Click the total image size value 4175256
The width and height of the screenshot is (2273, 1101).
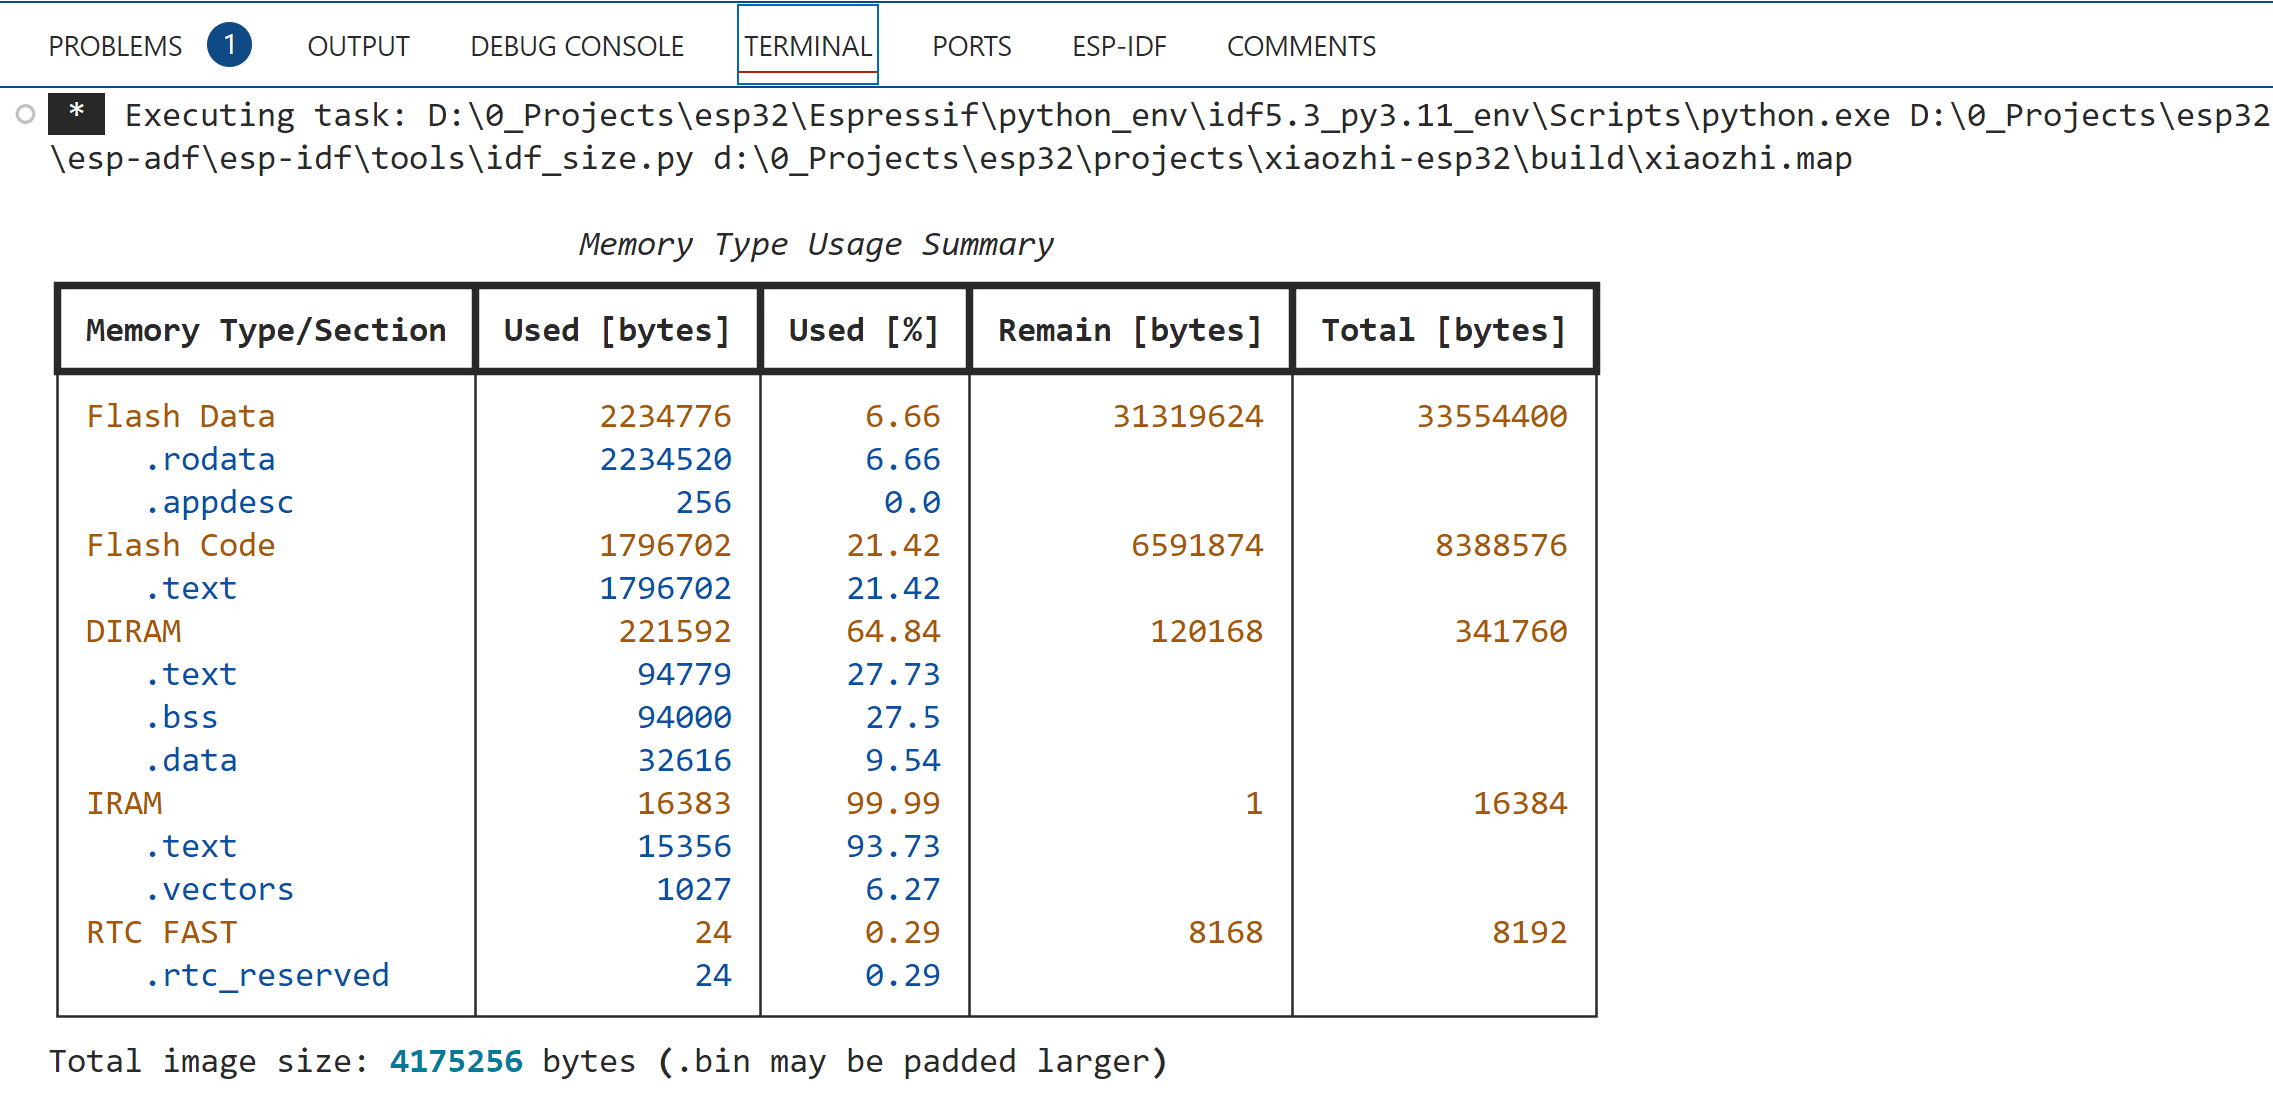[456, 1061]
